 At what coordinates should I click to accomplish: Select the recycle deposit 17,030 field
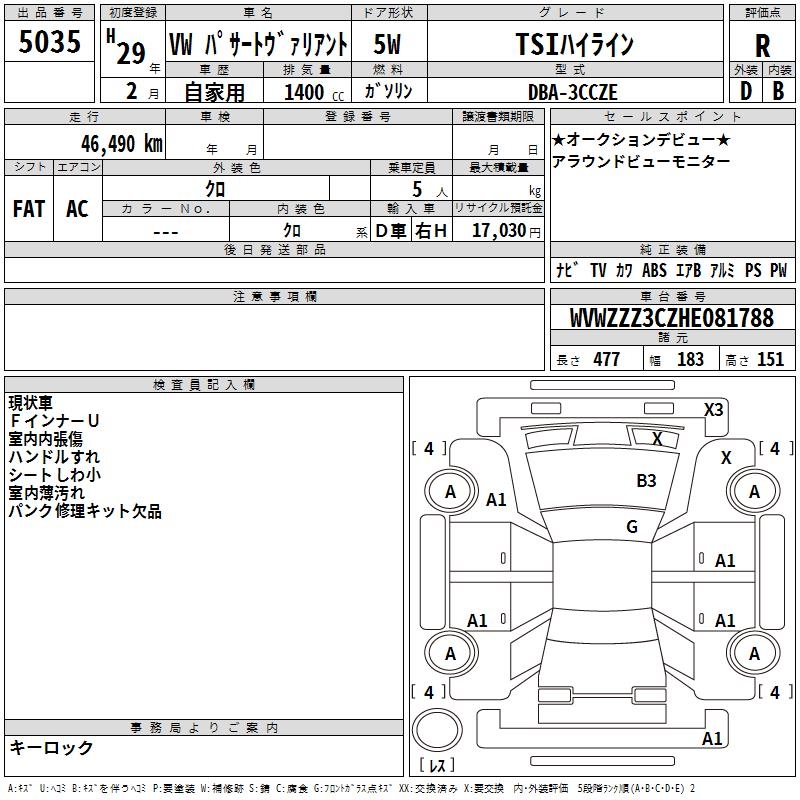(x=498, y=230)
